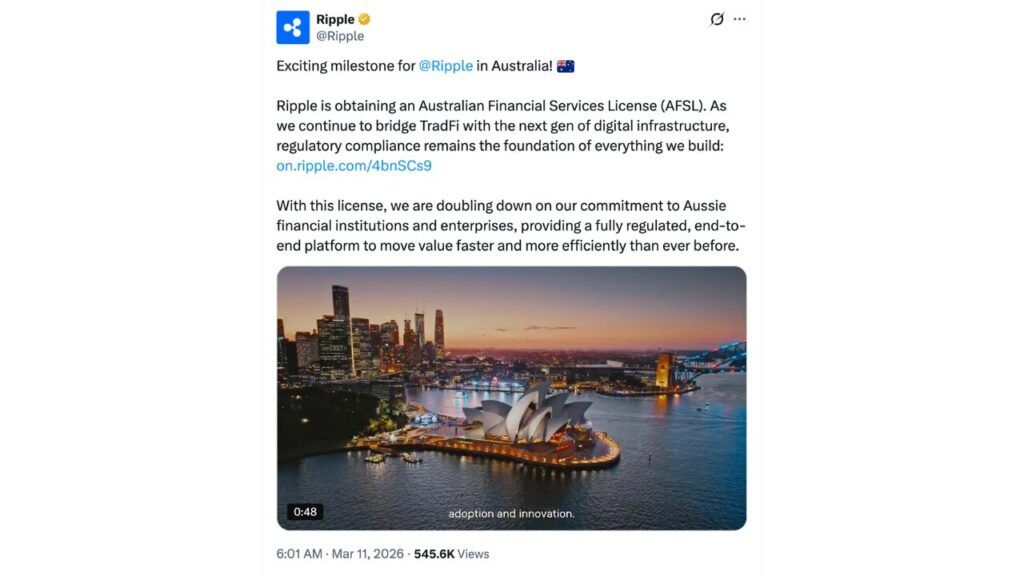Open the Grok explain icon
This screenshot has height=576, width=1024.
[717, 19]
